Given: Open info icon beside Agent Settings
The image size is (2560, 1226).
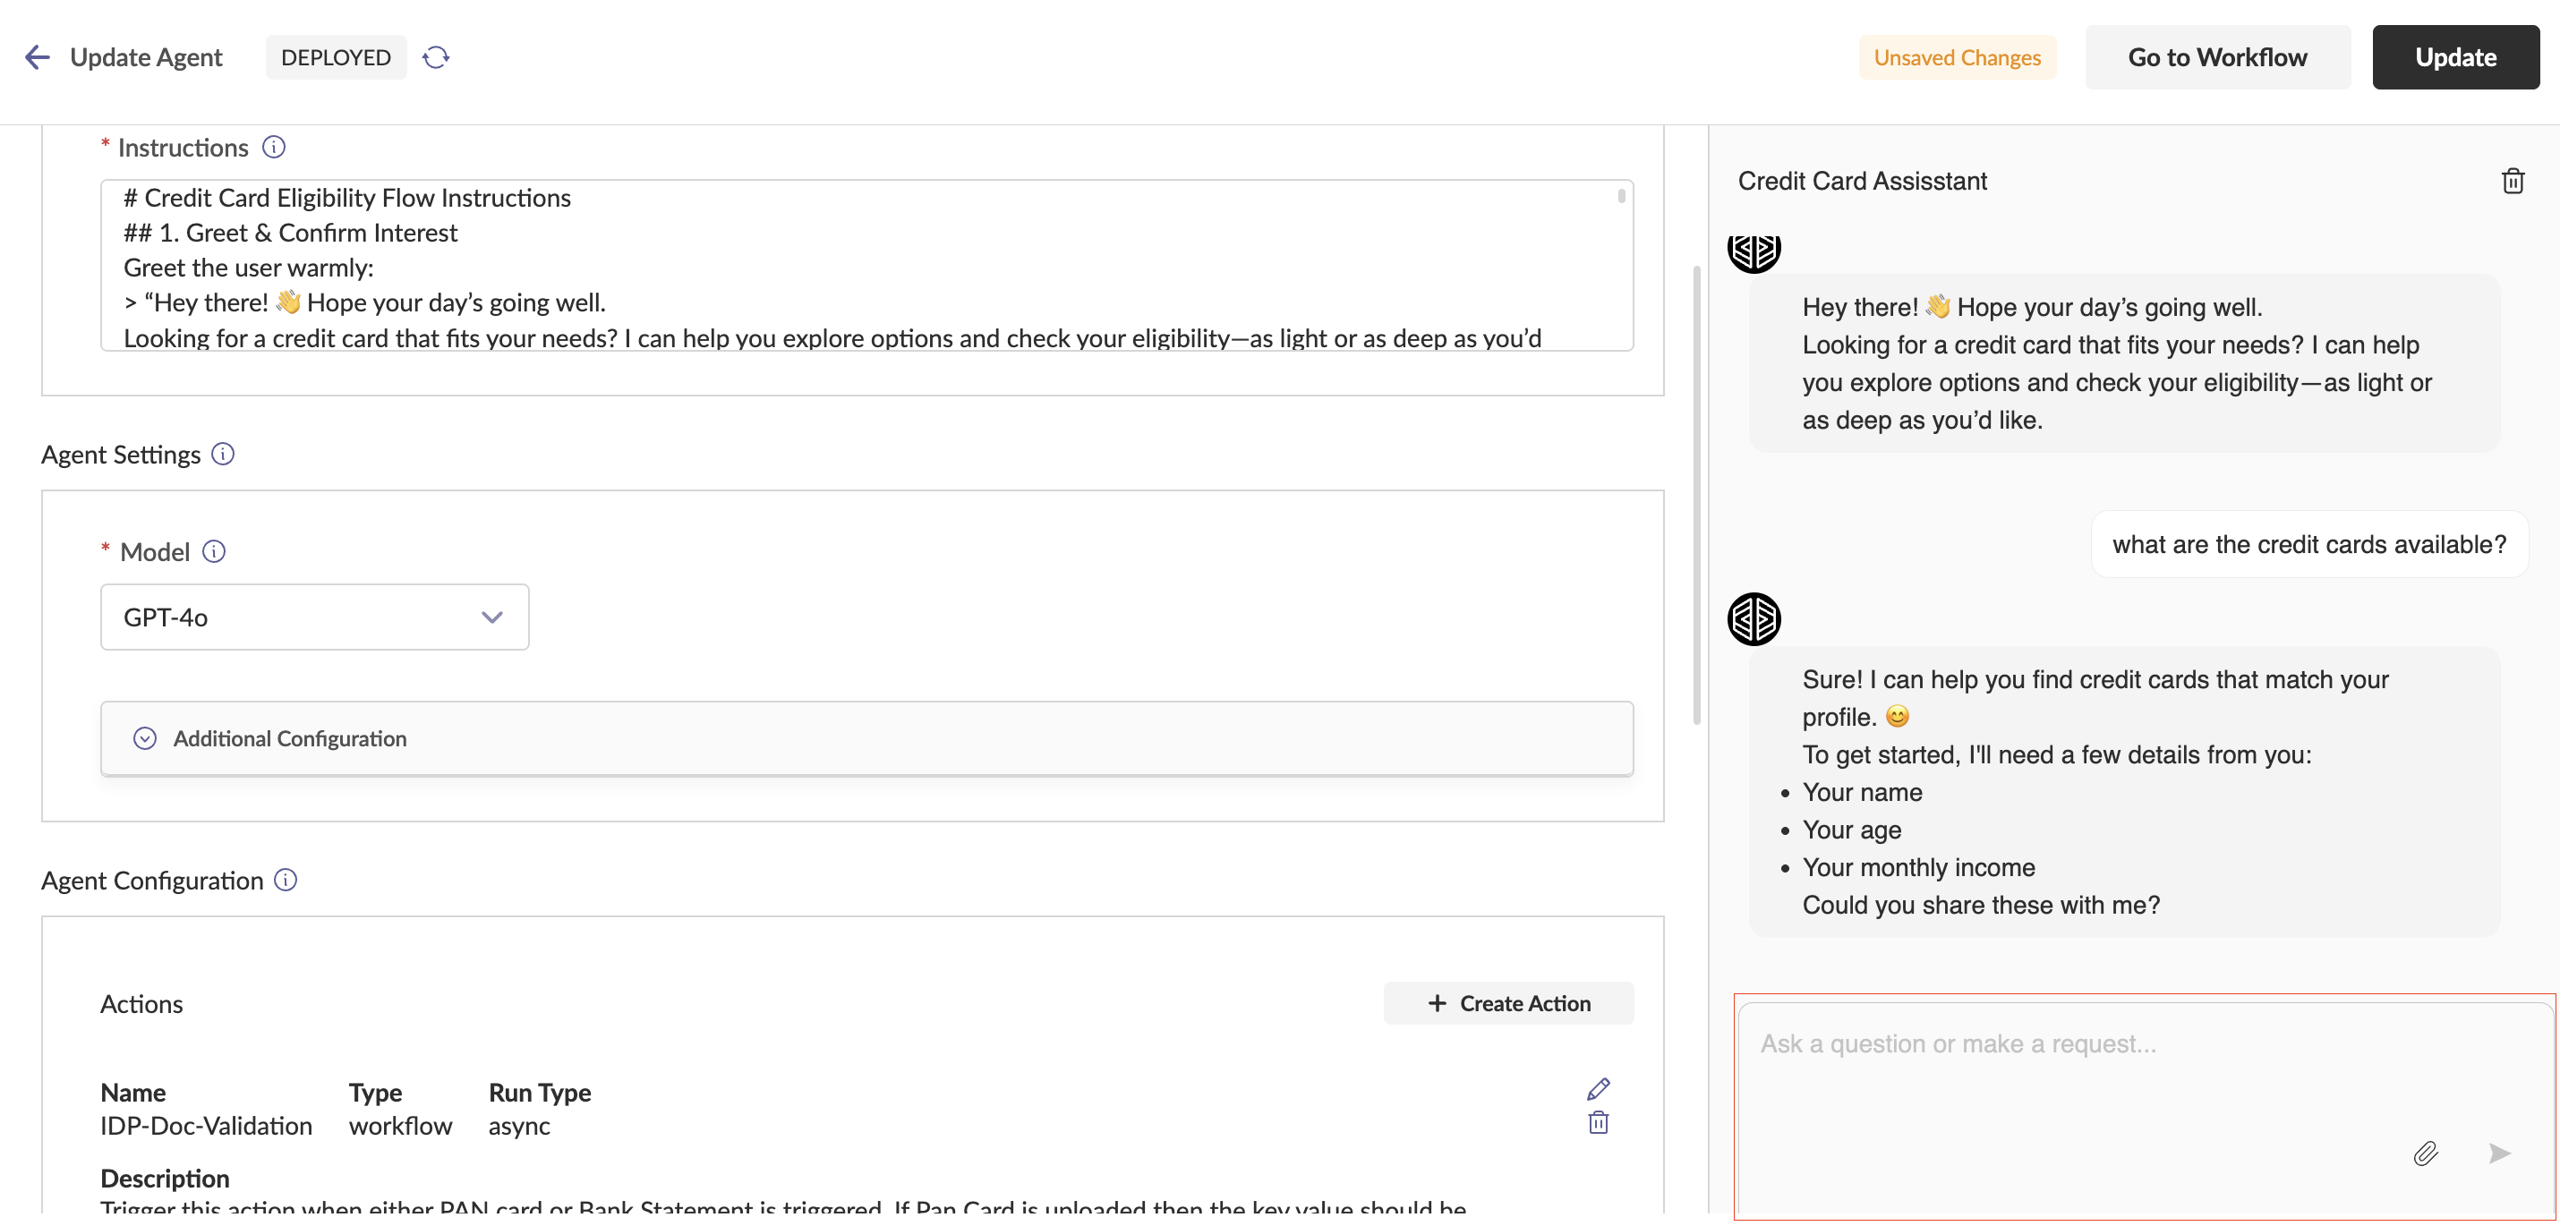Looking at the screenshot, I should [222, 454].
